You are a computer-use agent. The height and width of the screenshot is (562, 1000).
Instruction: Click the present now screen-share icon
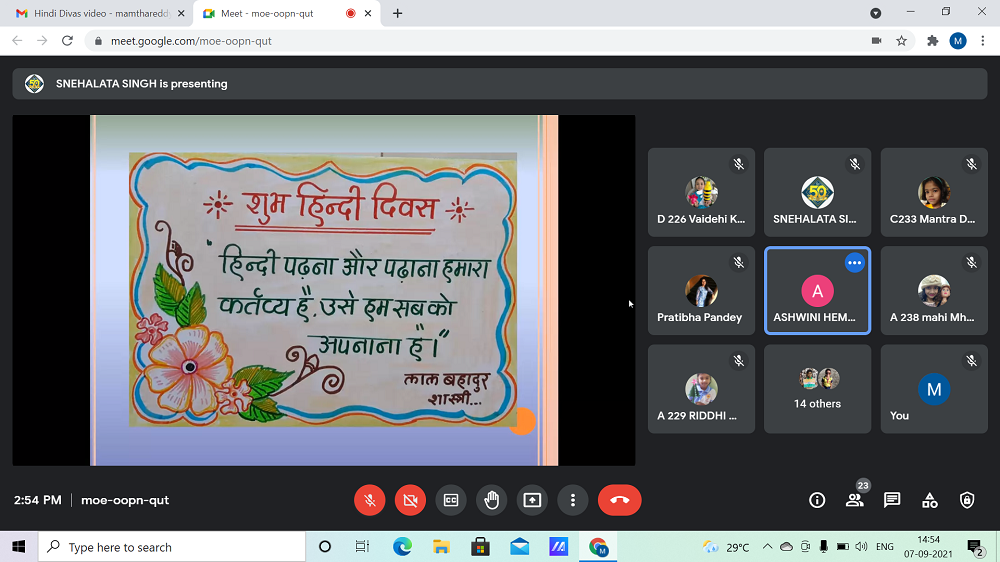(x=532, y=500)
